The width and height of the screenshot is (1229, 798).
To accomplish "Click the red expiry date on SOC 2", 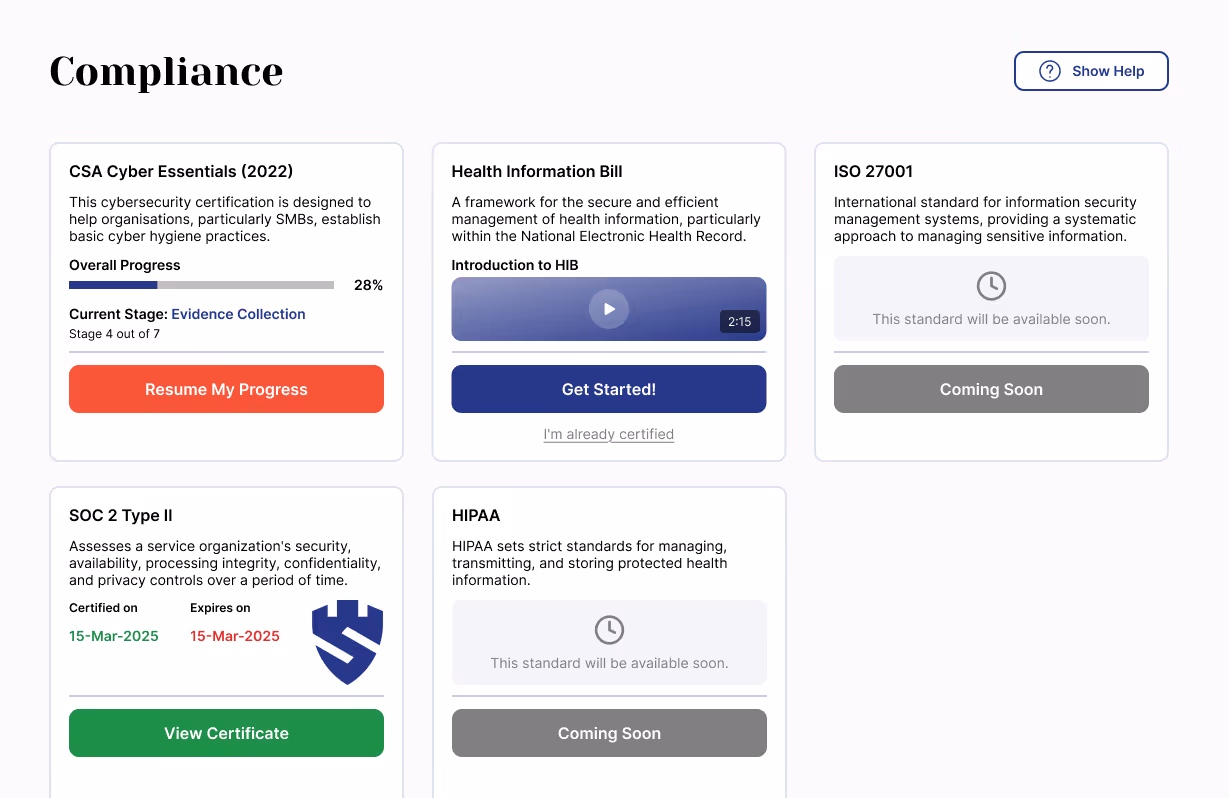I will pos(235,636).
